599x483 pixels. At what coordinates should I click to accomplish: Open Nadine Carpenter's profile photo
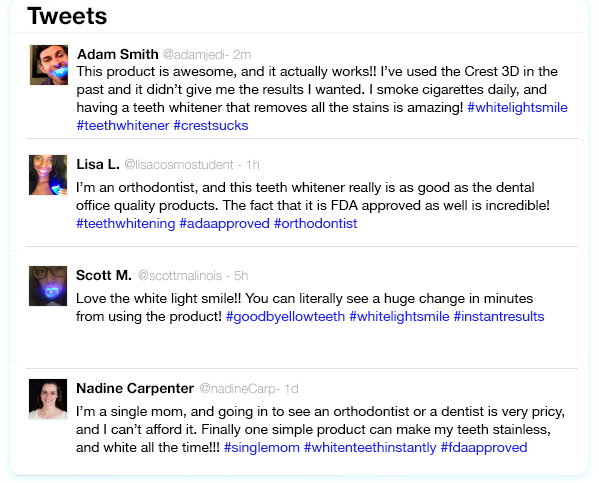[48, 399]
